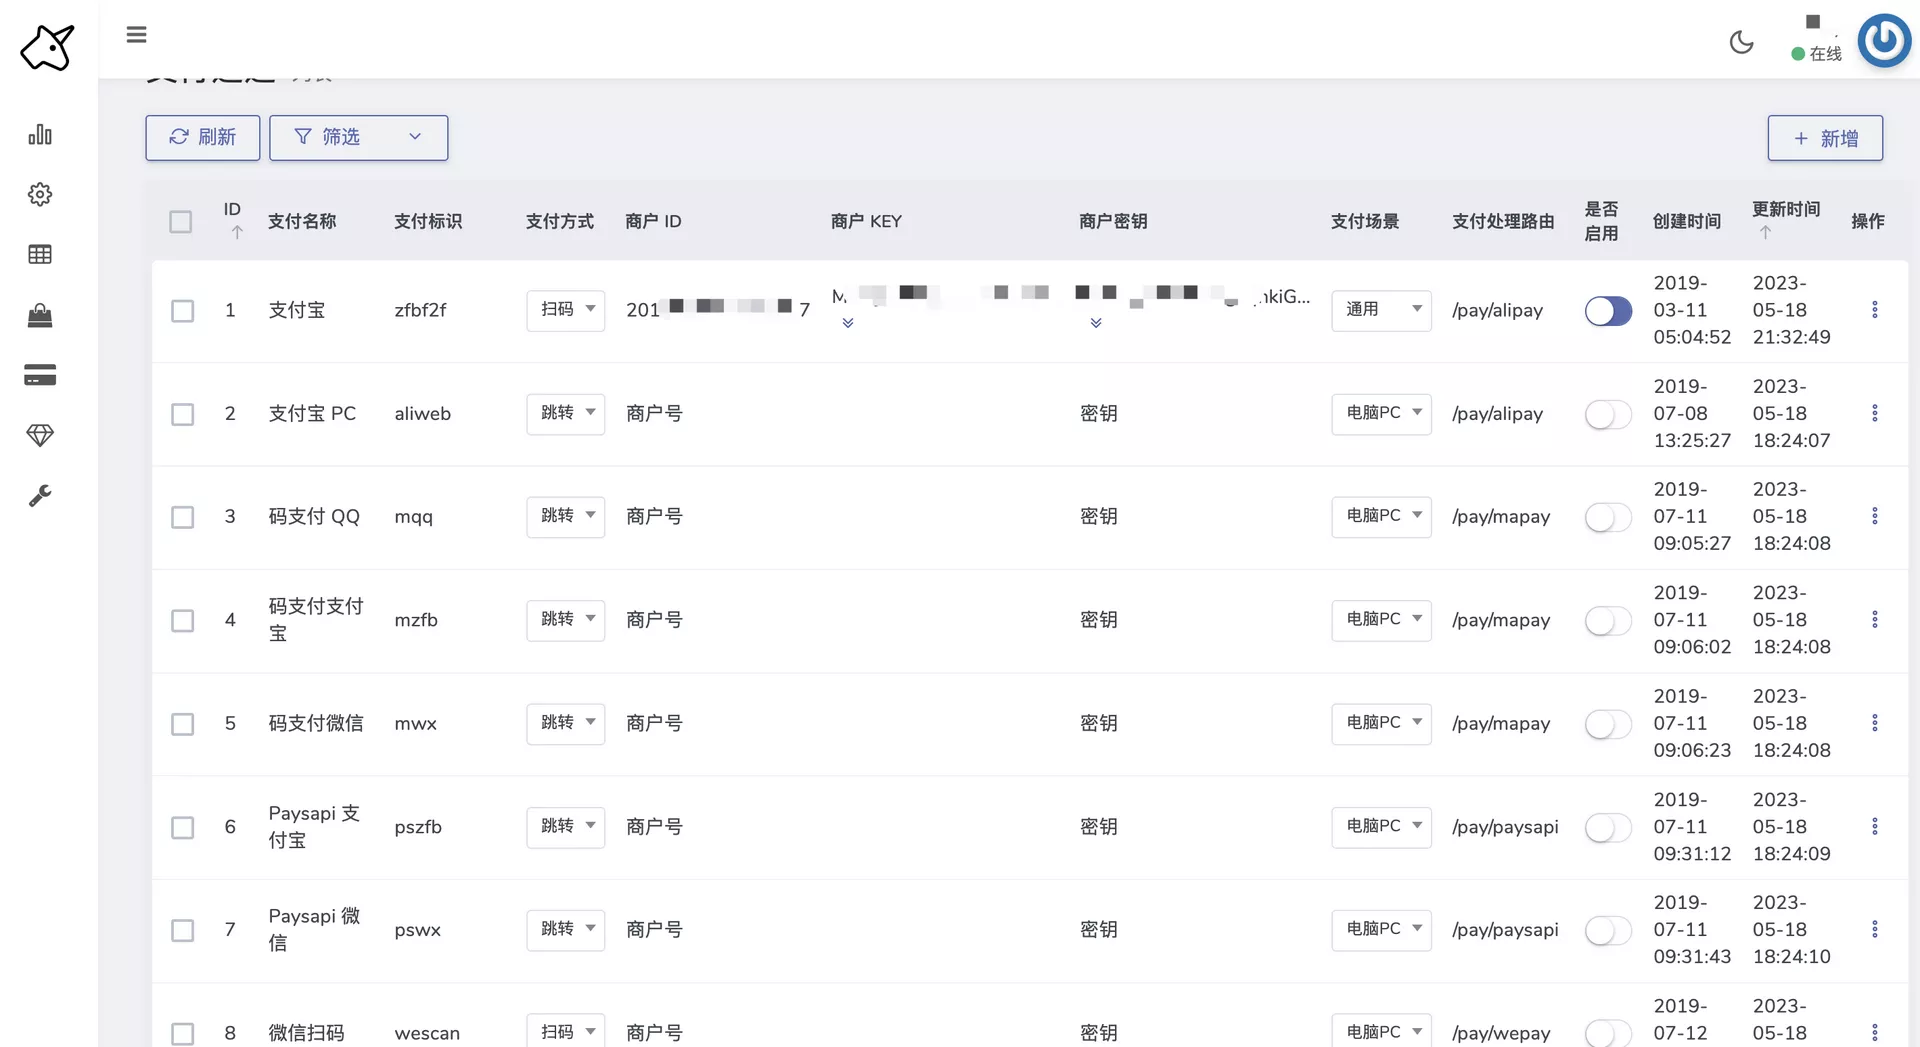1920x1047 pixels.
Task: Open the table grid sidebar icon
Action: [40, 255]
